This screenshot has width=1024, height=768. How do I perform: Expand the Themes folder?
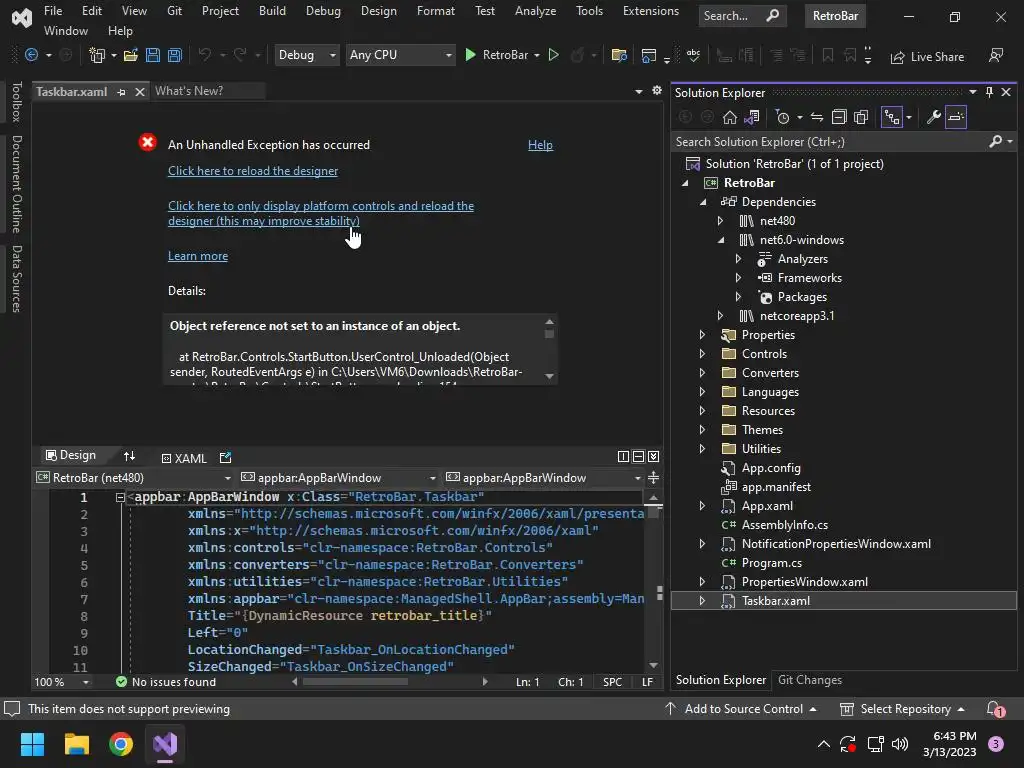pyautogui.click(x=702, y=430)
